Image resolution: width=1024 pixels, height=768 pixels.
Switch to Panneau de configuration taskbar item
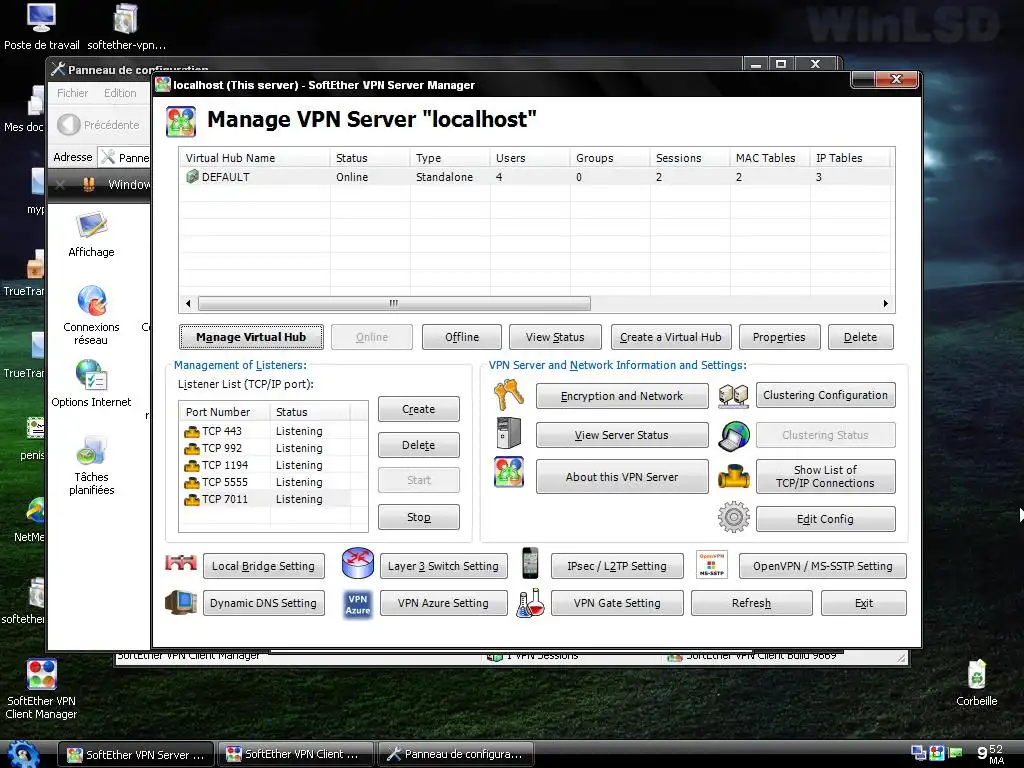456,754
